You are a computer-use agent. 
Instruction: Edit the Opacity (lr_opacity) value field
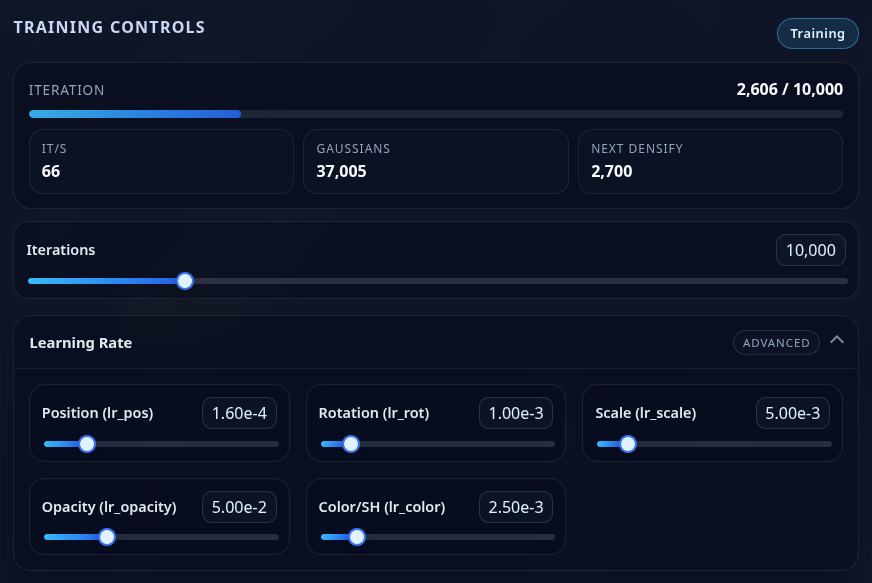[239, 507]
